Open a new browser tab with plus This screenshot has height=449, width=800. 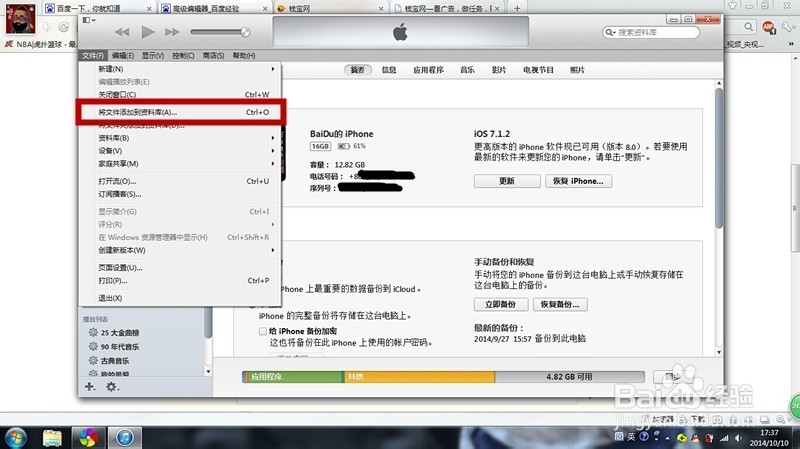(x=517, y=8)
